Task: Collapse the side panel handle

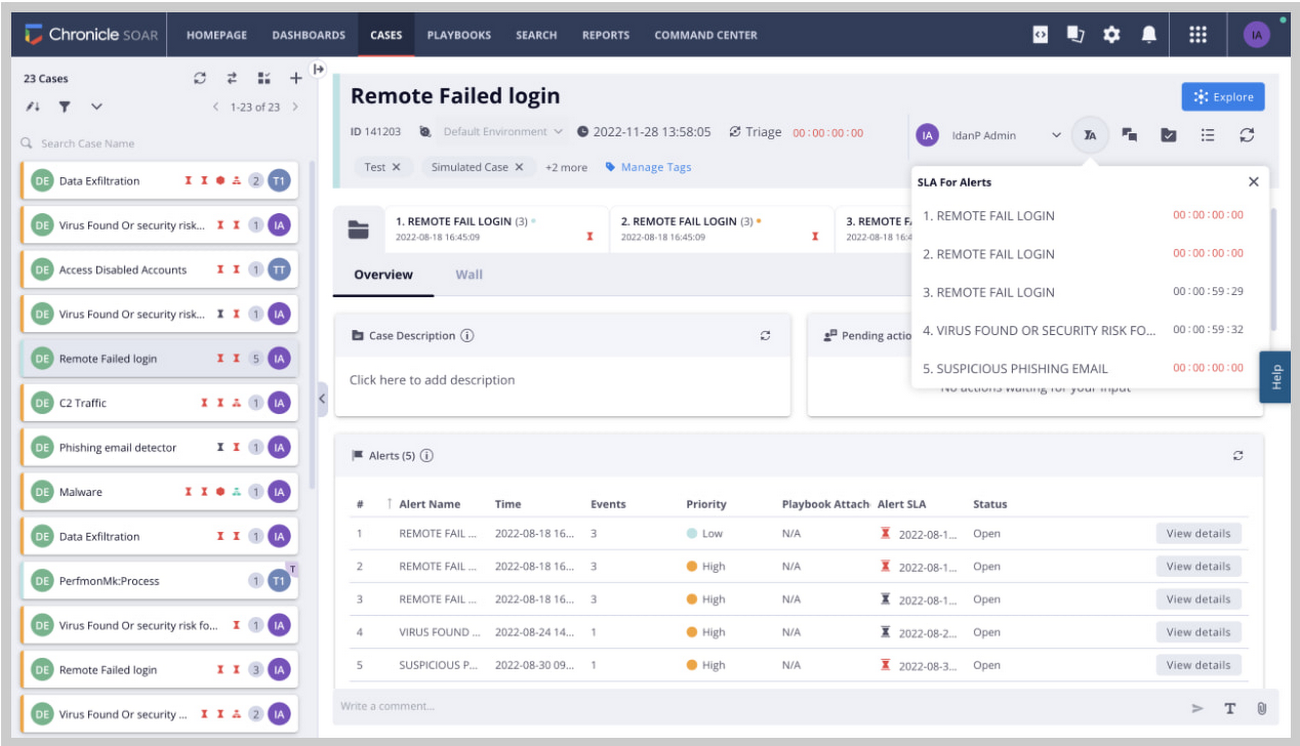Action: click(x=322, y=398)
